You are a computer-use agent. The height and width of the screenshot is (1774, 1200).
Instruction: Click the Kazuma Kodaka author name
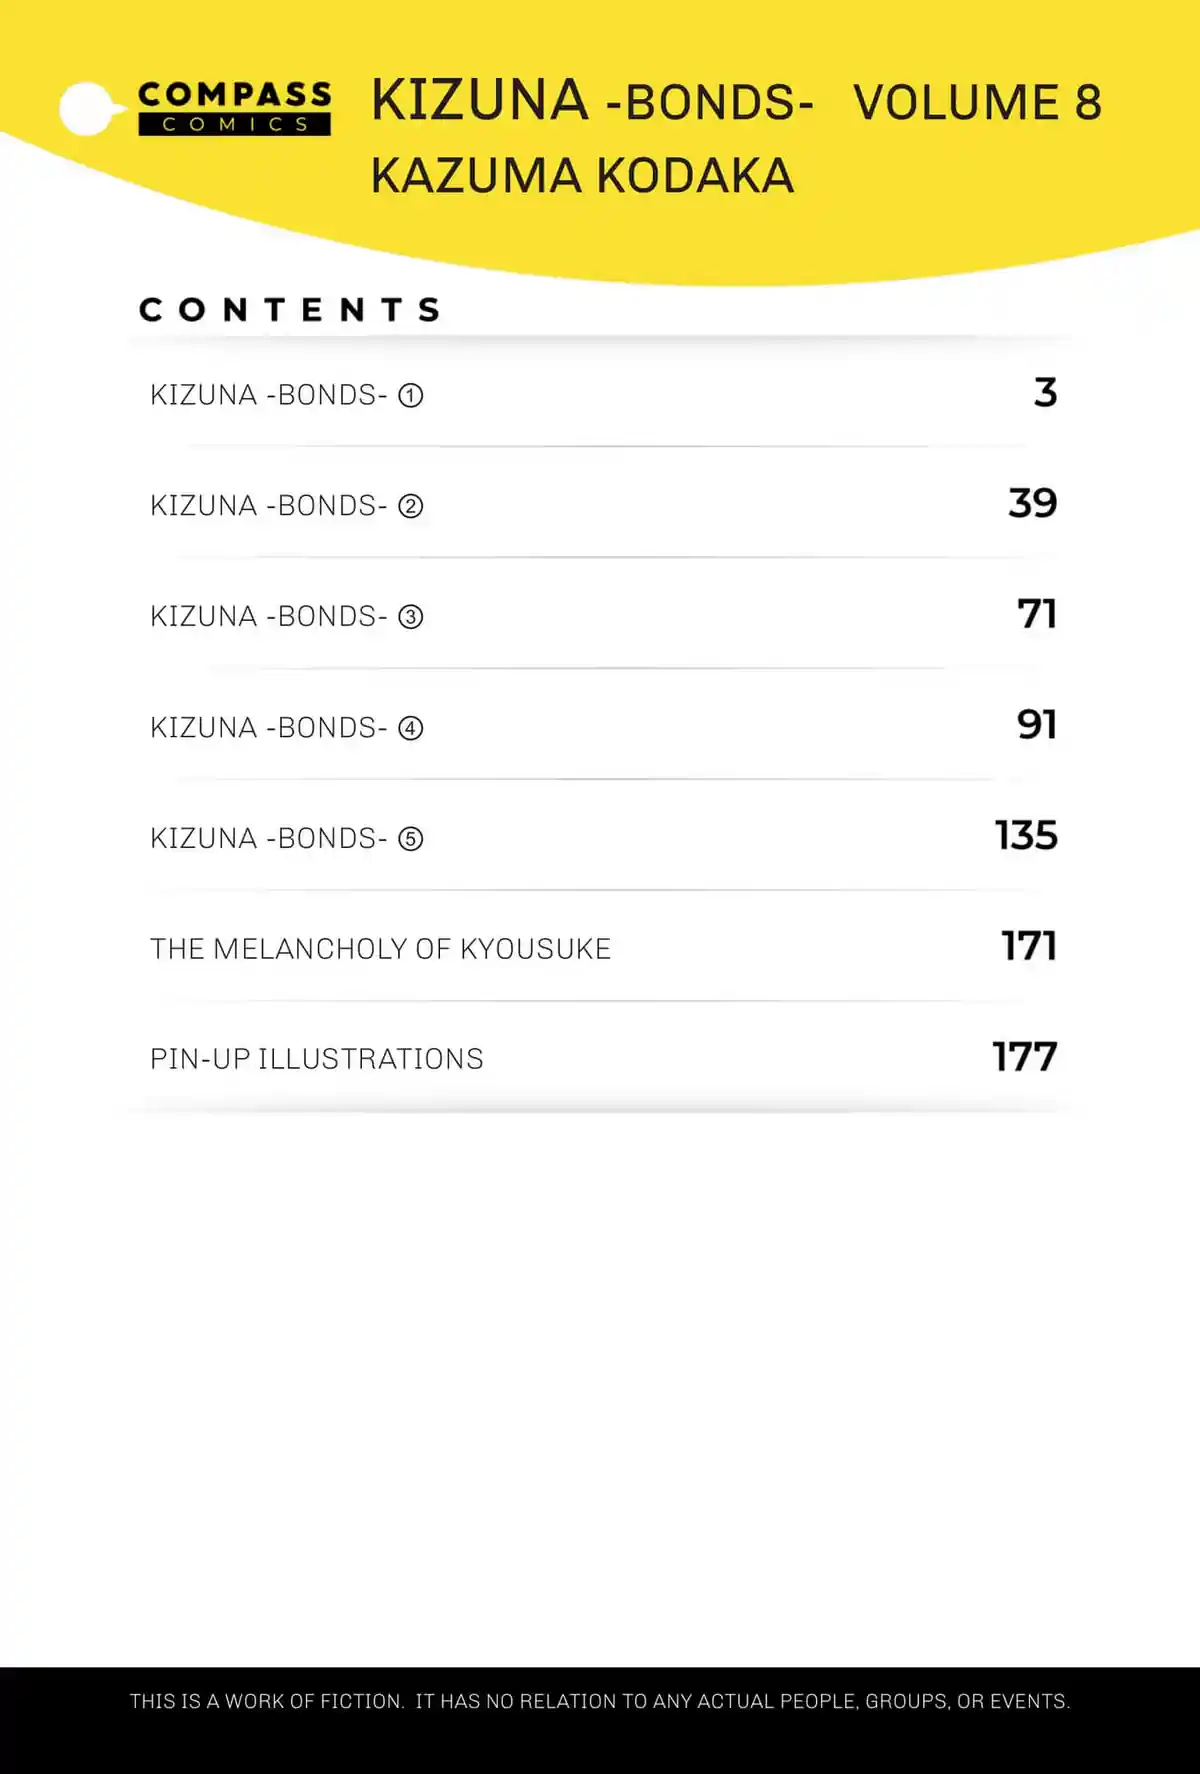coord(582,176)
